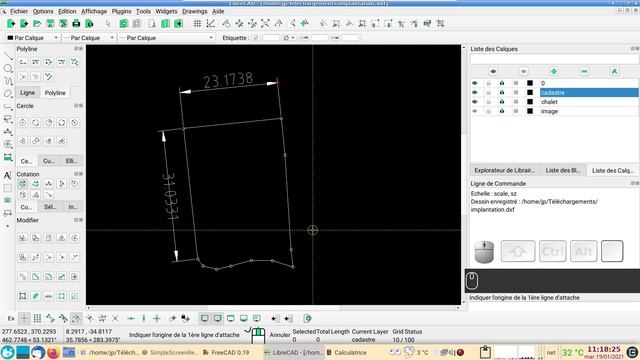
Task: Open the Edition menu
Action: click(x=67, y=11)
